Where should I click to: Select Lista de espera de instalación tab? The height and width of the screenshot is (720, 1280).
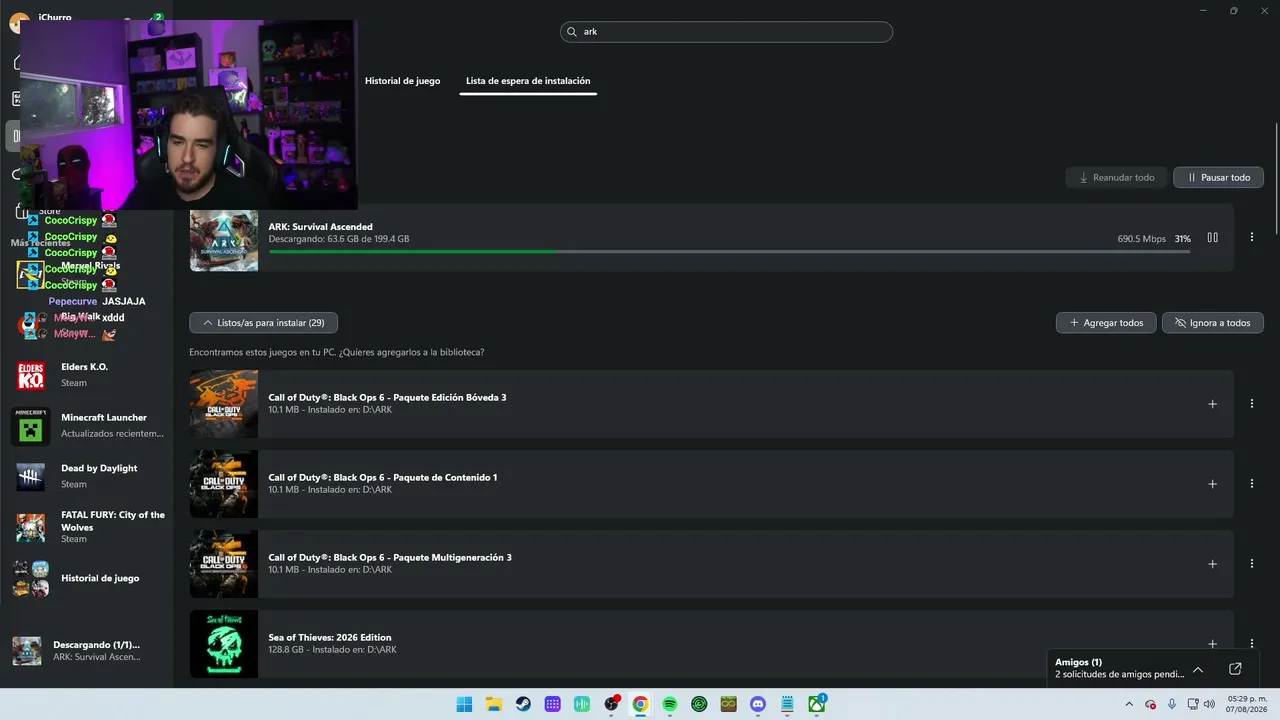coord(528,81)
